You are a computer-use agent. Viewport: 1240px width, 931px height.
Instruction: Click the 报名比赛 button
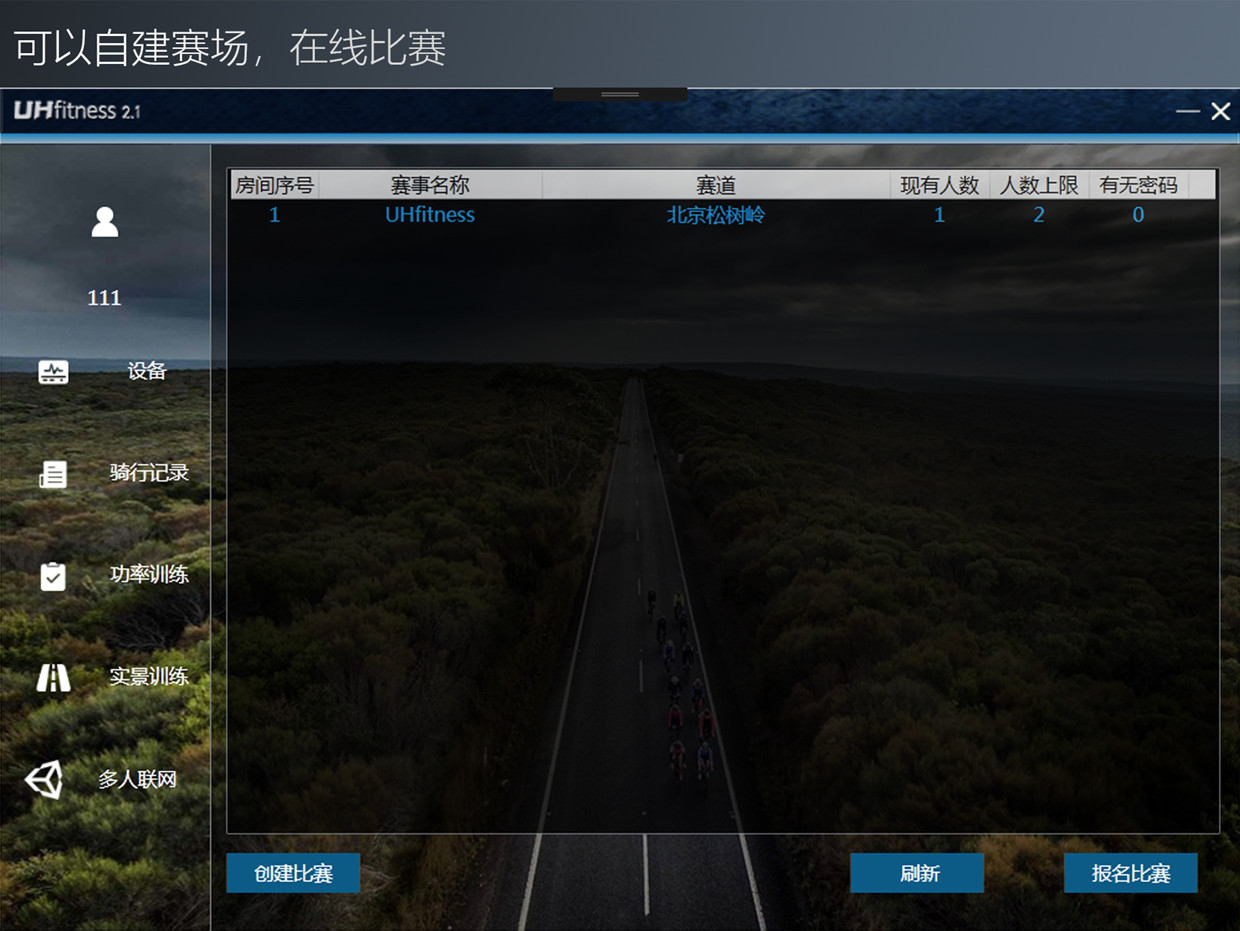[1131, 873]
